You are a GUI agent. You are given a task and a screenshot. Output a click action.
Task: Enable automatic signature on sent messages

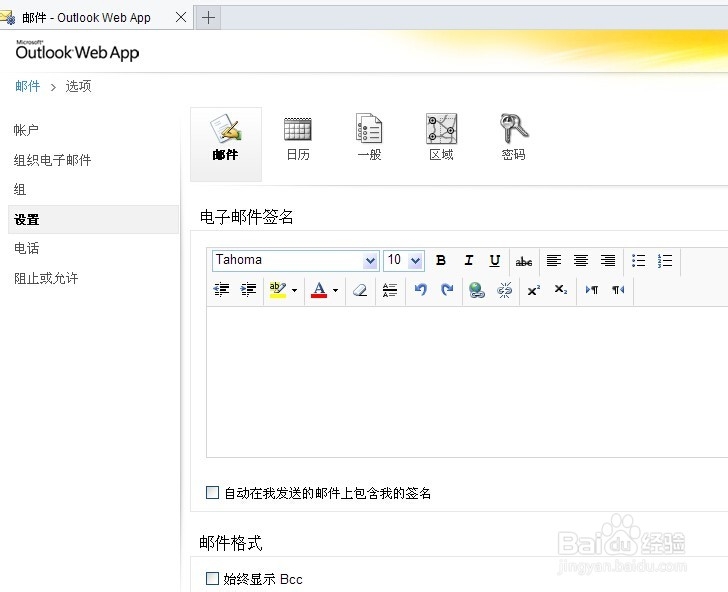(x=212, y=492)
